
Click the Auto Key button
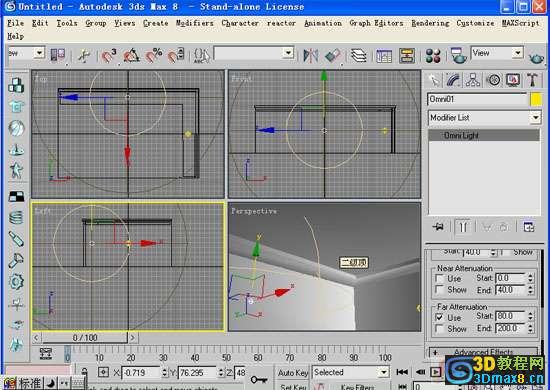[293, 373]
